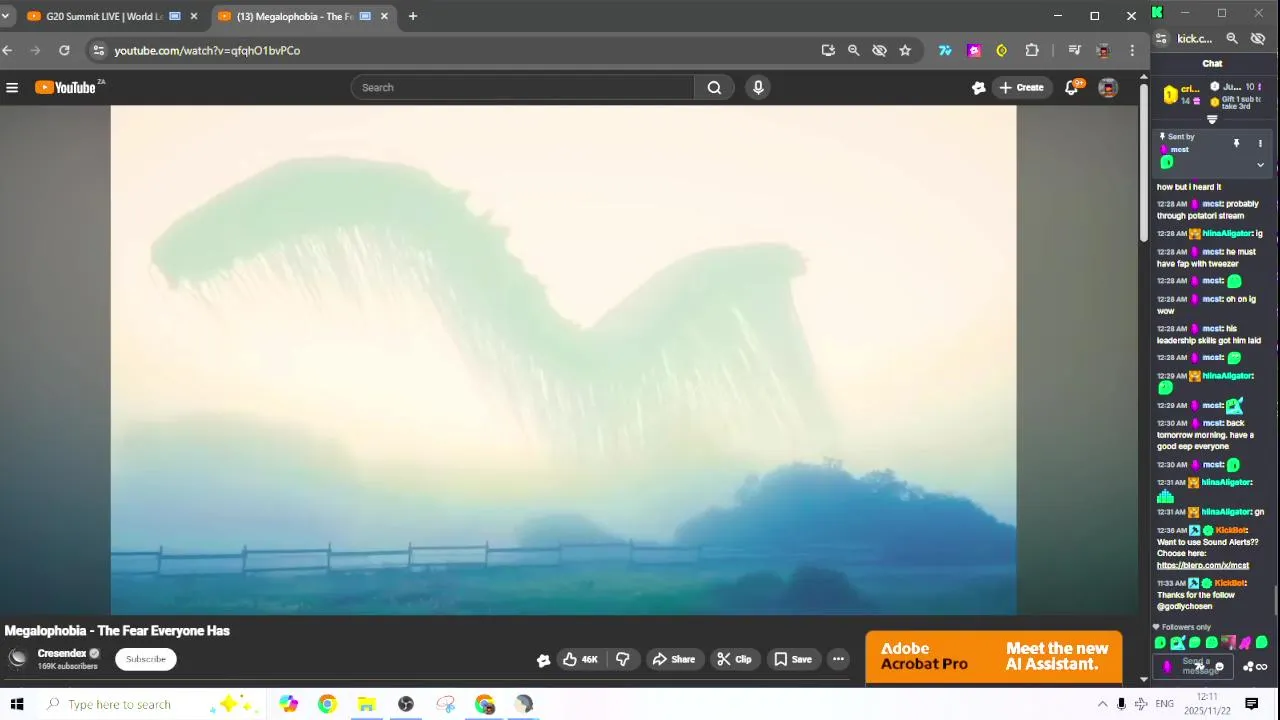Screen dimensions: 1280x720
Task: Open the blerp.com Sound Alerts link
Action: pos(1203,566)
